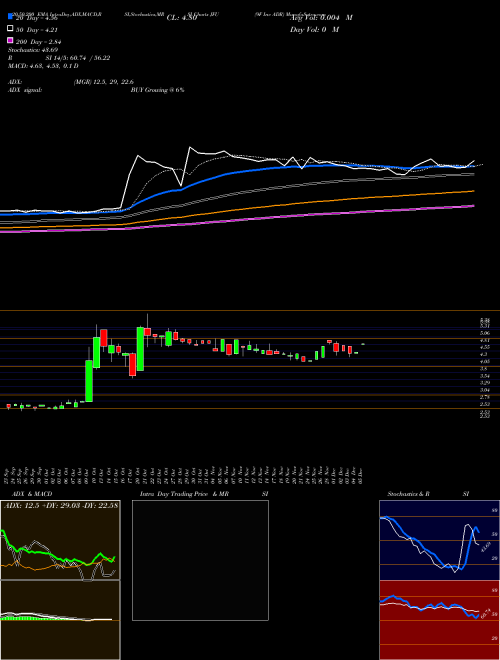Click the 'ADX signal:' label
The image size is (500, 660).
point(25,90)
